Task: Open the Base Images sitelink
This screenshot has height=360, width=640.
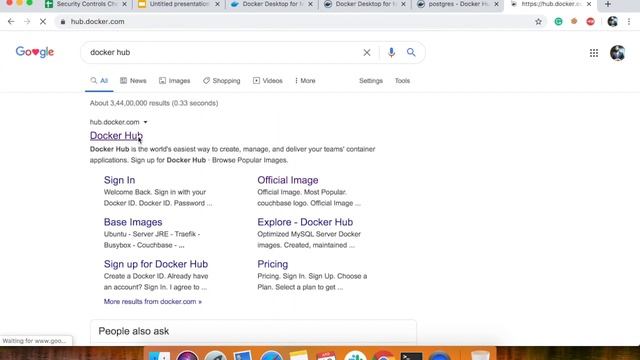Action: tap(133, 222)
